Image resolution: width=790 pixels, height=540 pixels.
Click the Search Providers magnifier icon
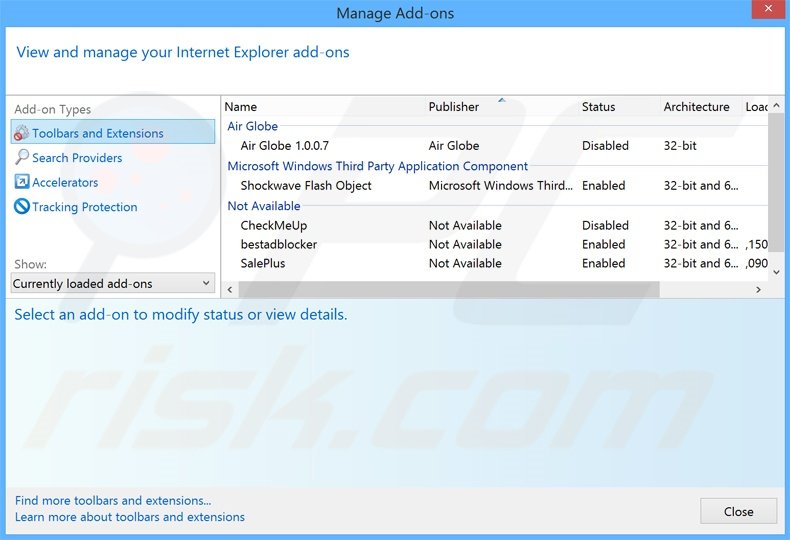[21, 157]
